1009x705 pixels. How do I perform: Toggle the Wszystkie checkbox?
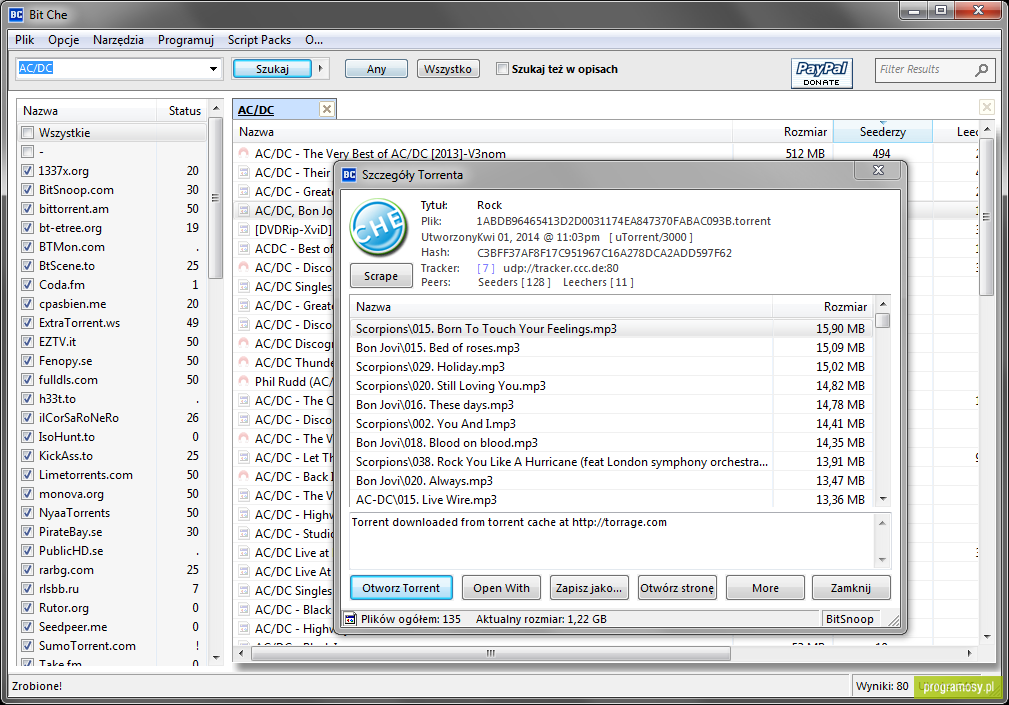click(x=28, y=133)
